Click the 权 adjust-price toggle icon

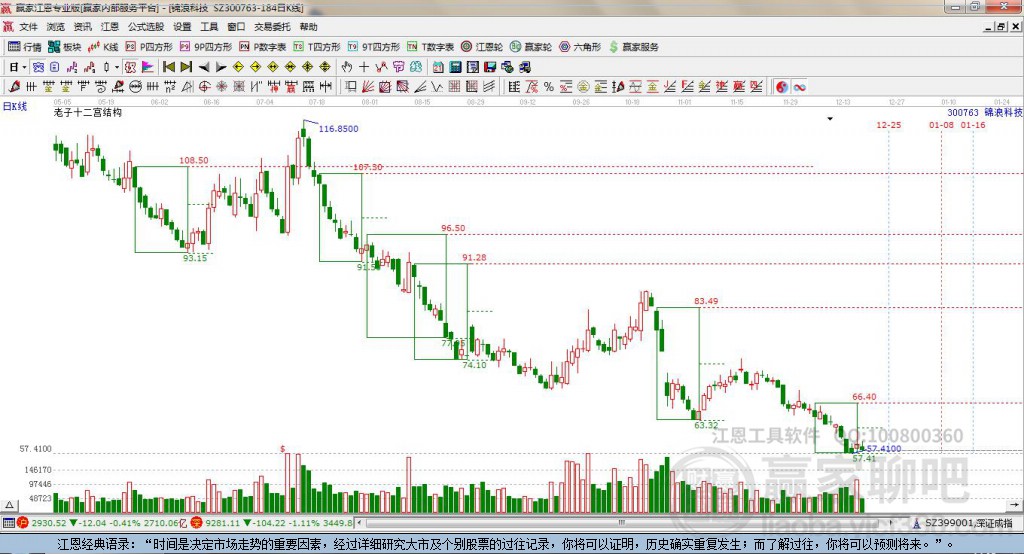pos(130,67)
